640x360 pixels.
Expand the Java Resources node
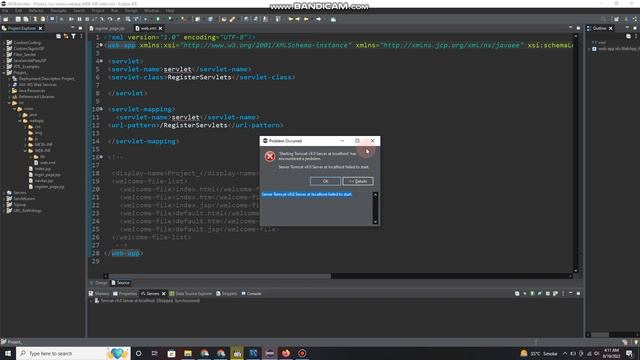point(10,91)
